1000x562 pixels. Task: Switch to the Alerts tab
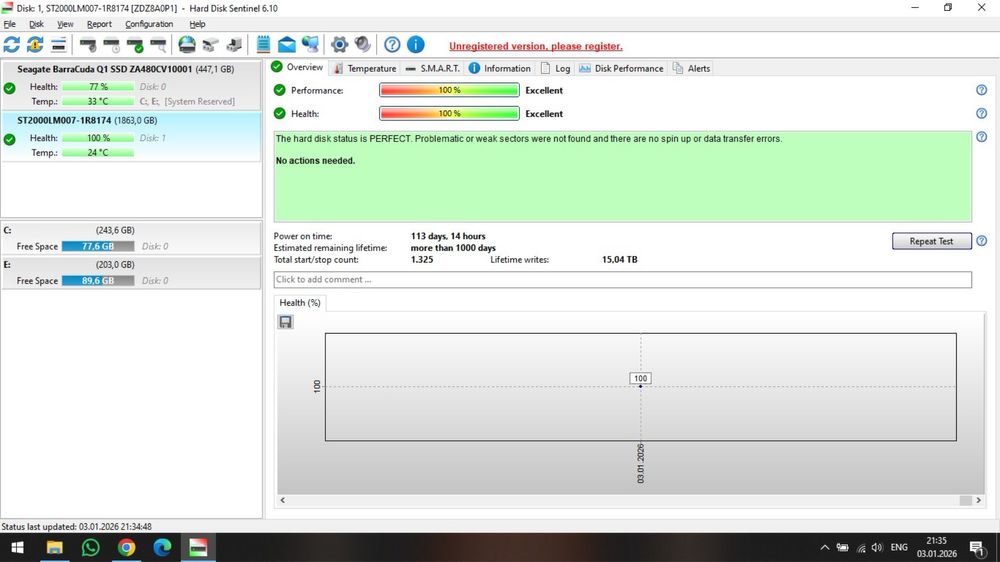[x=691, y=68]
